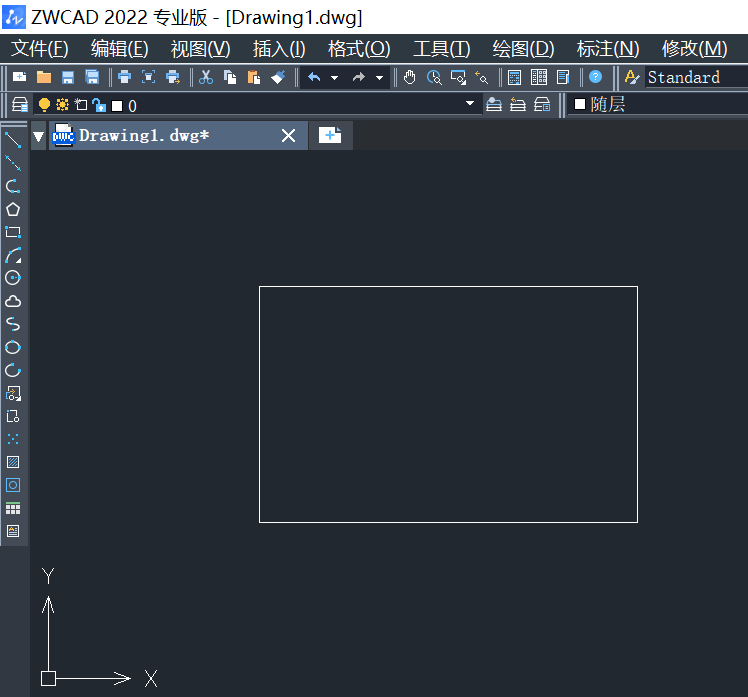748x697 pixels.
Task: Click the Realtime zoom icon
Action: [x=434, y=77]
